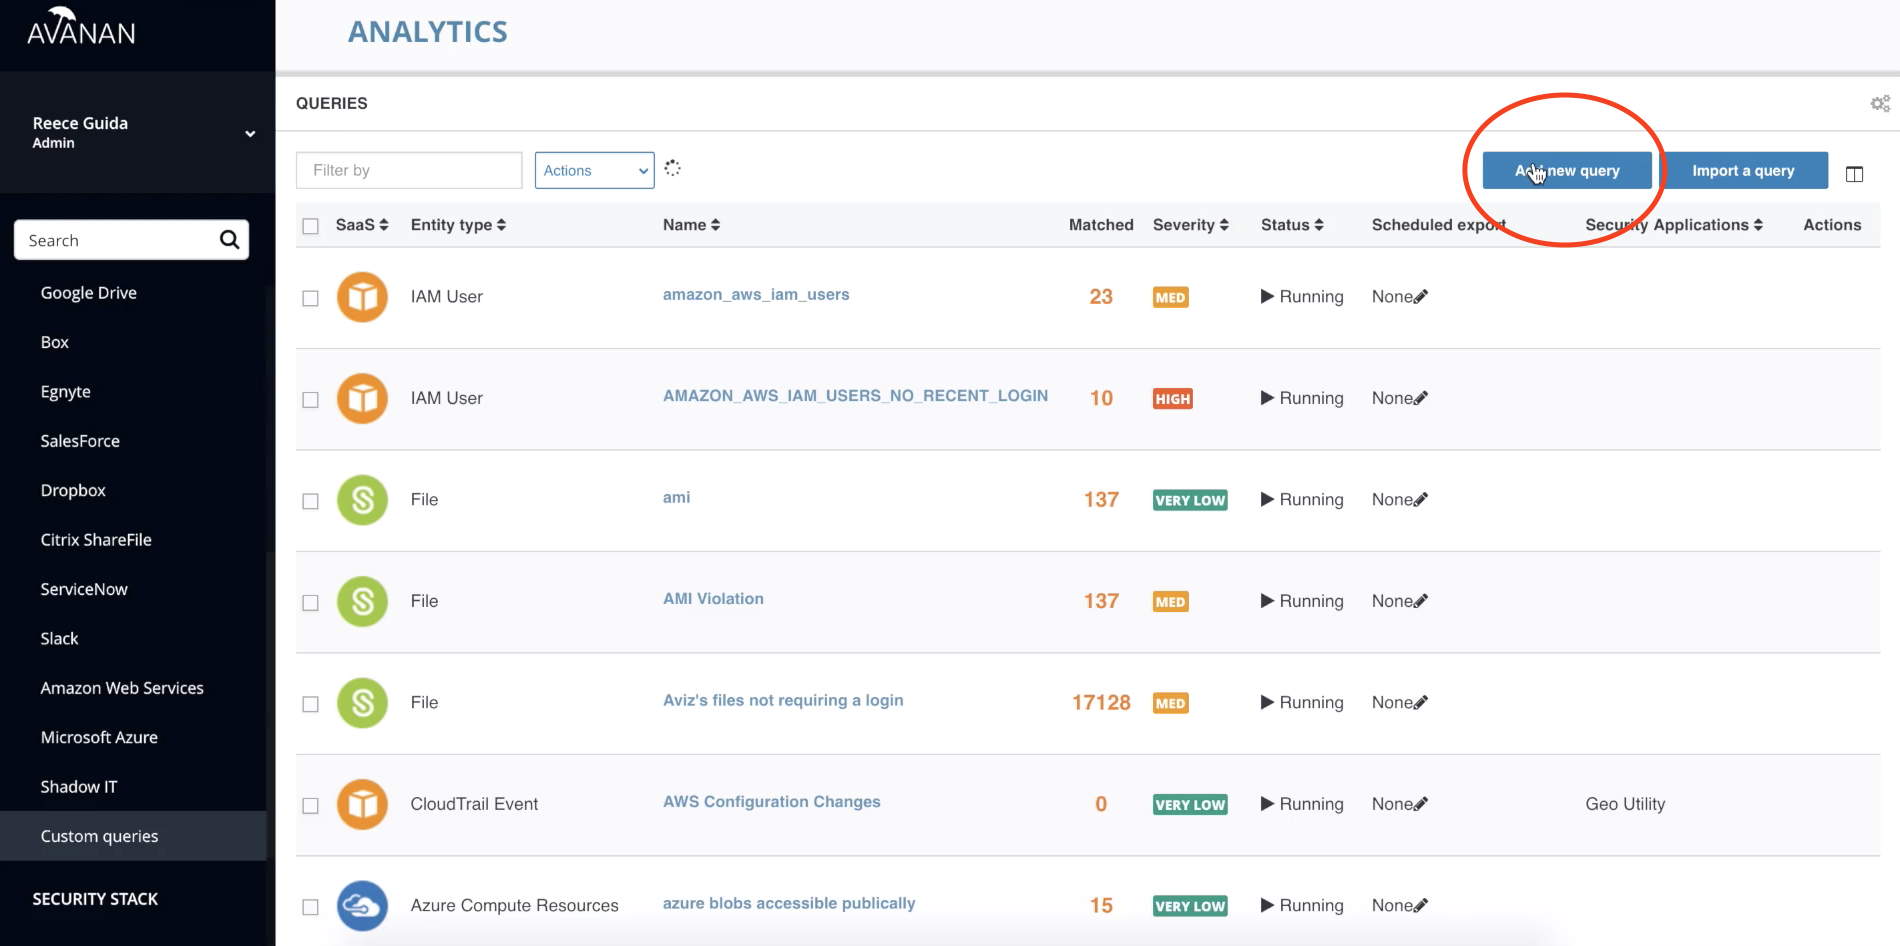The height and width of the screenshot is (946, 1900).
Task: Click the Running play icon for AMI Violation
Action: 1267,600
